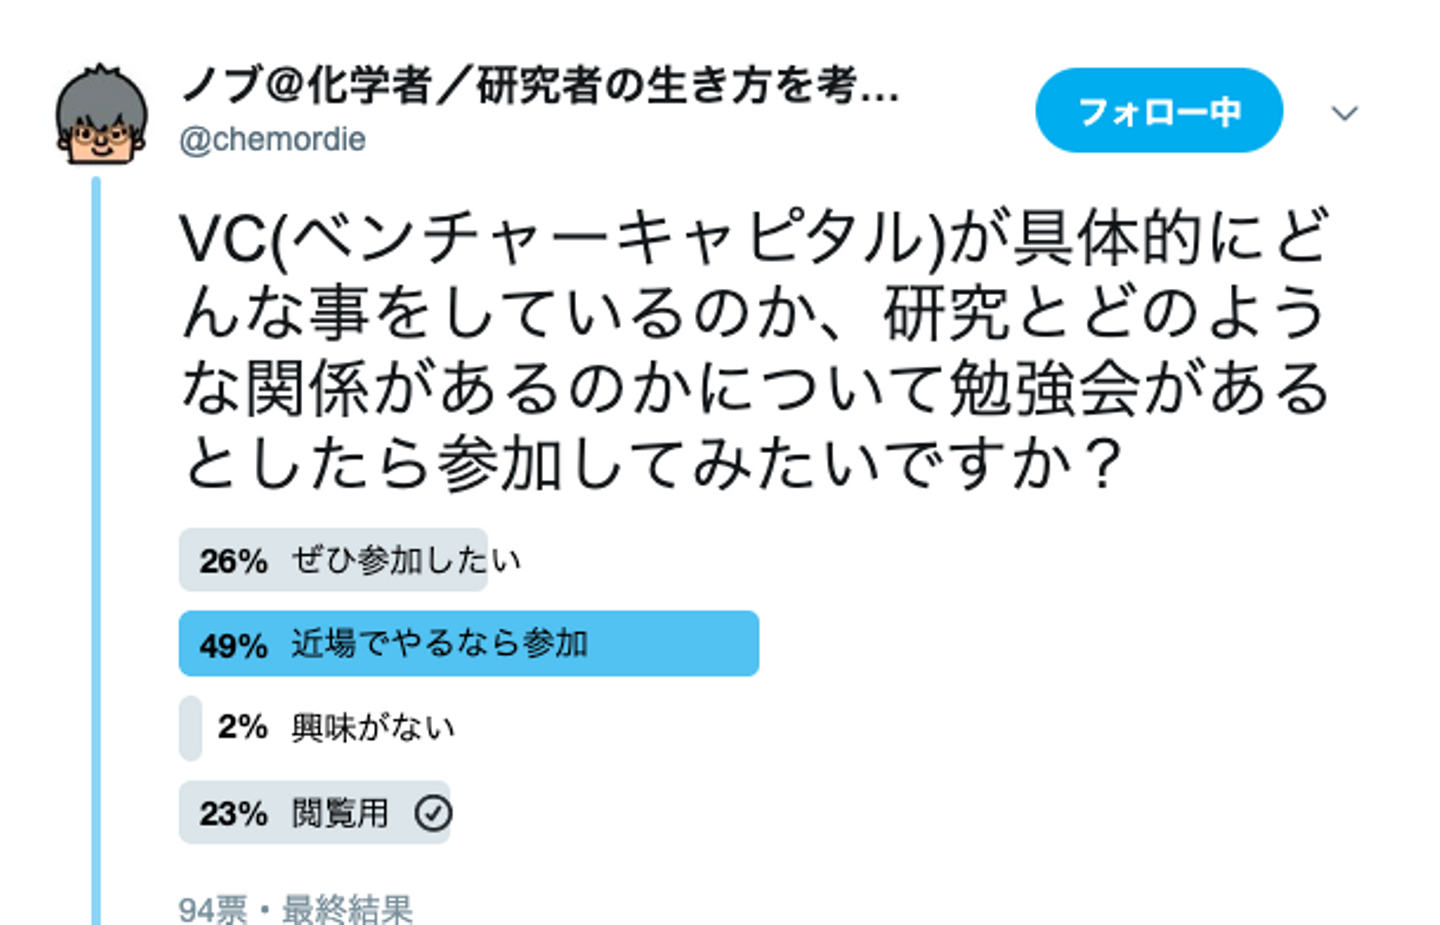
Task: Click the 26% result percentage label
Action: pyautogui.click(x=233, y=561)
